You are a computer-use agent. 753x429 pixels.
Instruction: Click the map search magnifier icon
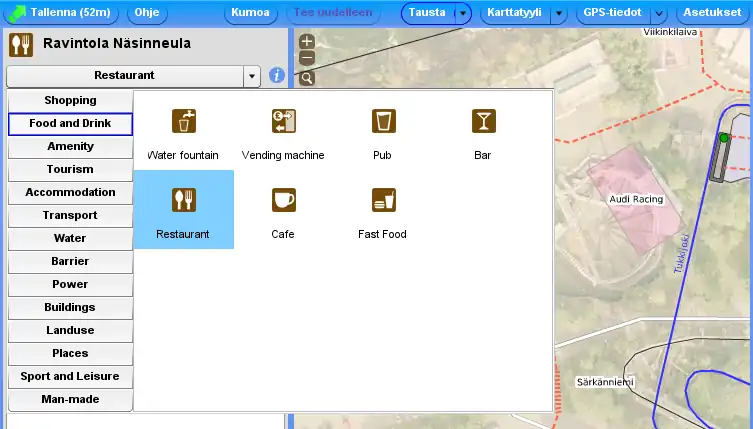pos(307,78)
